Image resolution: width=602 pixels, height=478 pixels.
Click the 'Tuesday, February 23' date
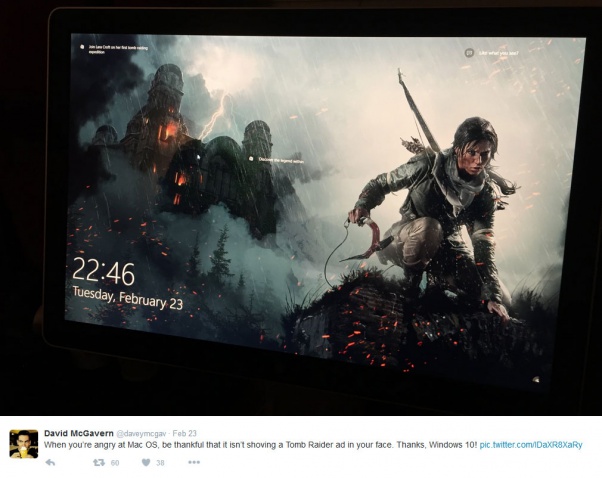(x=127, y=298)
